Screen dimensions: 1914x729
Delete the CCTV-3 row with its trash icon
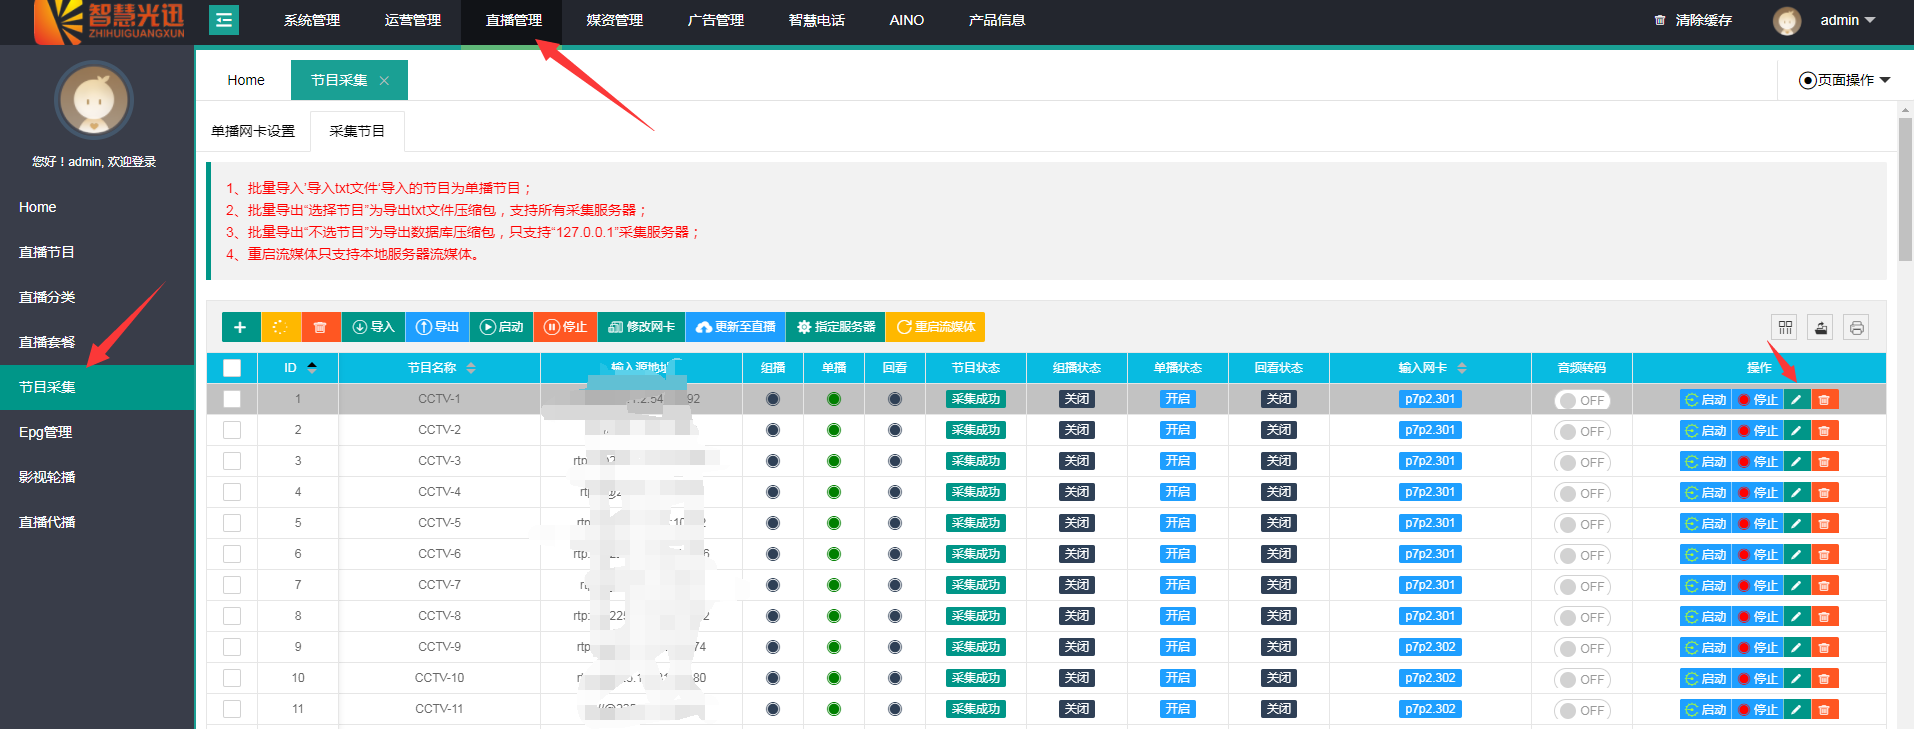click(x=1824, y=461)
